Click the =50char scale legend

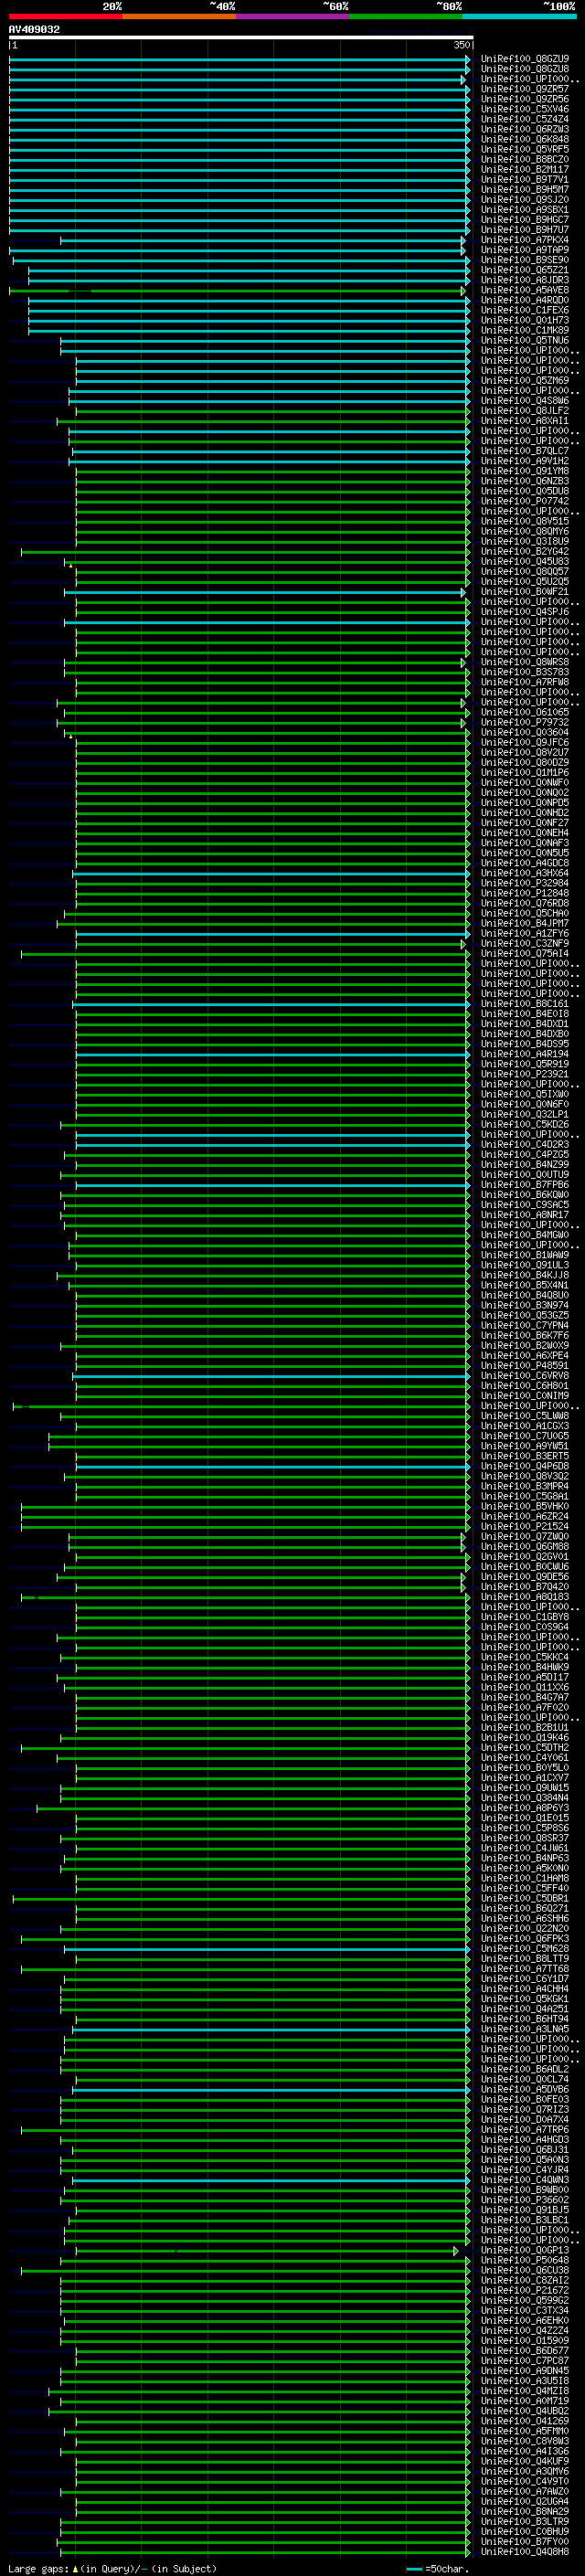point(436,2568)
